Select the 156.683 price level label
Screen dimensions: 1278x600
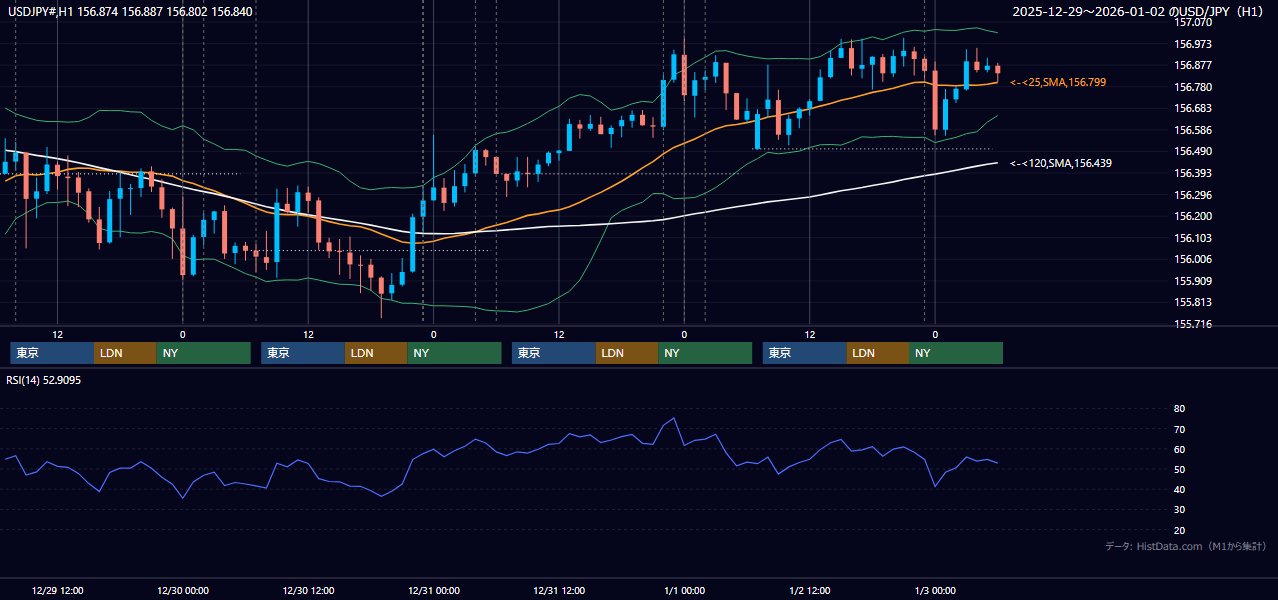[1192, 108]
